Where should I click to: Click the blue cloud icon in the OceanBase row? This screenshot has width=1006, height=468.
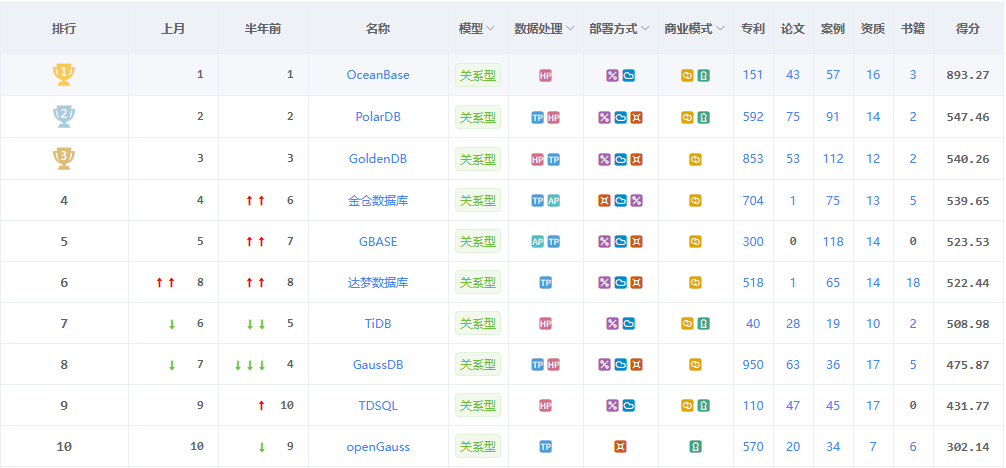click(629, 75)
